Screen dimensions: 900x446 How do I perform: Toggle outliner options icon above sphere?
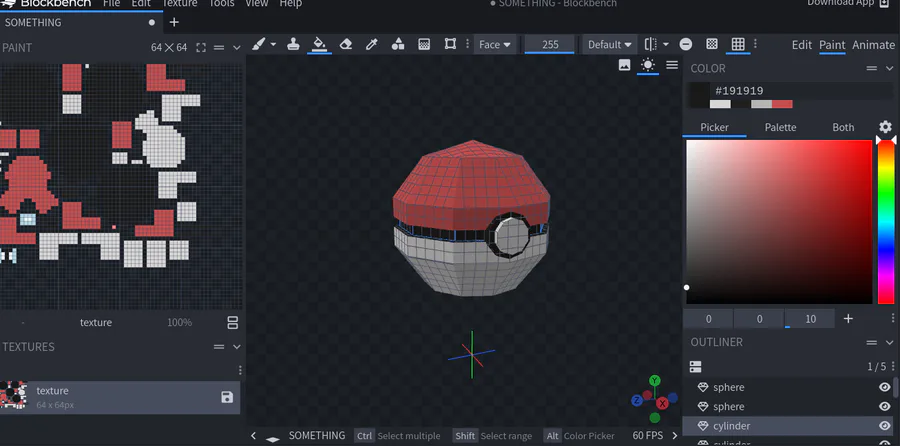(x=696, y=367)
